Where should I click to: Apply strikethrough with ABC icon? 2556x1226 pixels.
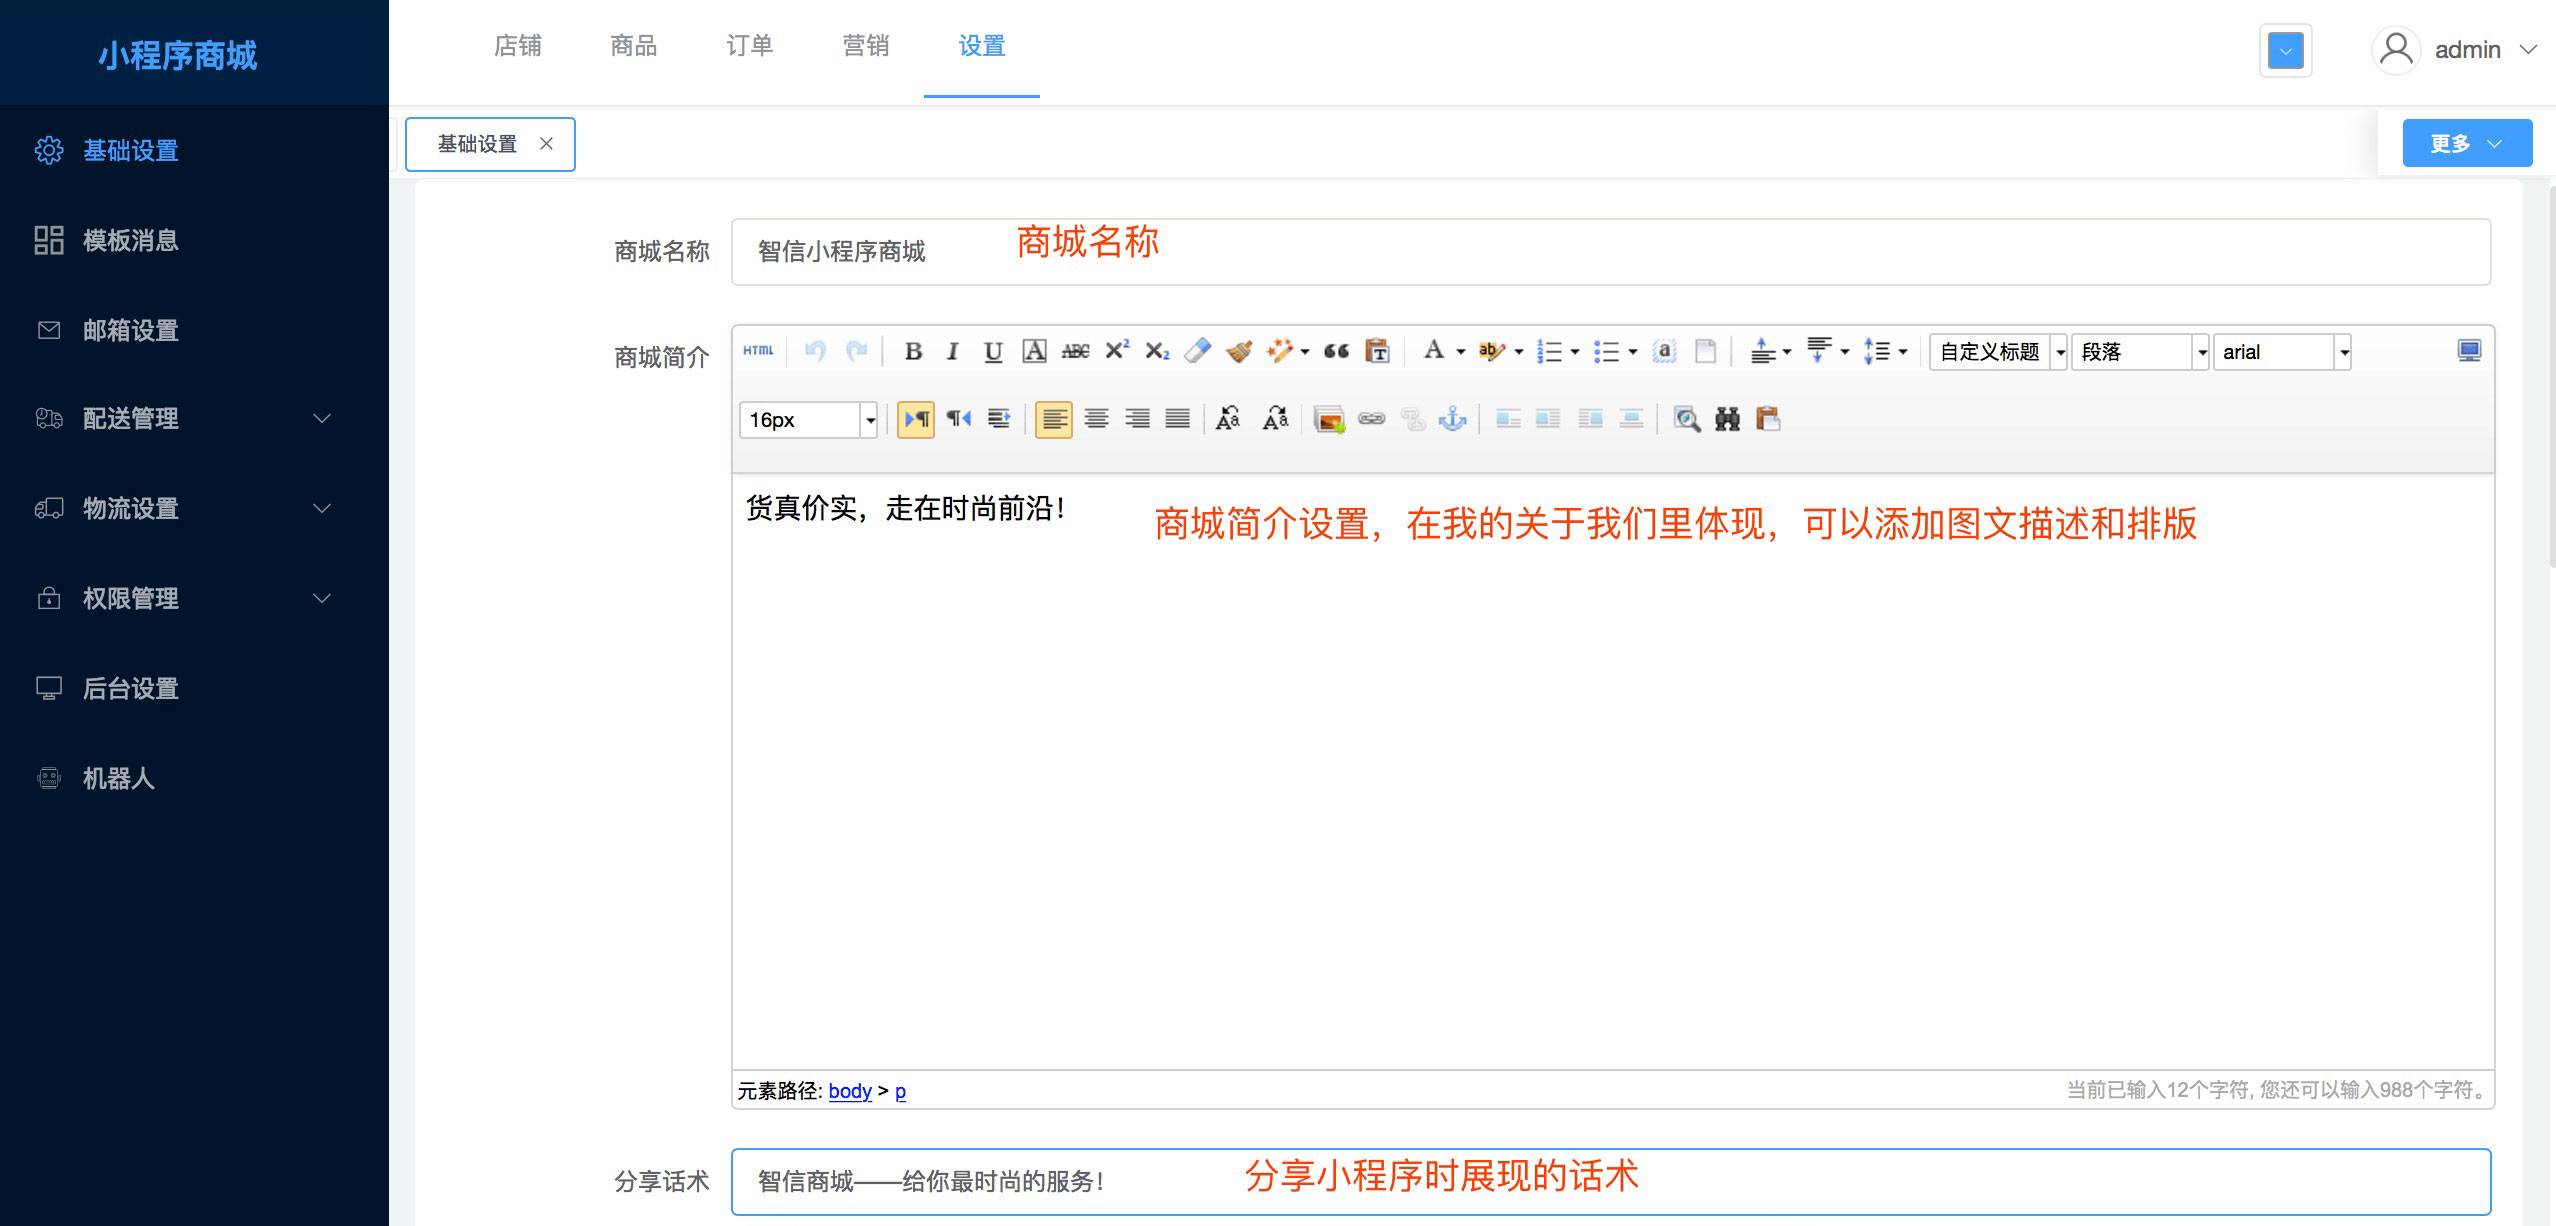point(1075,351)
